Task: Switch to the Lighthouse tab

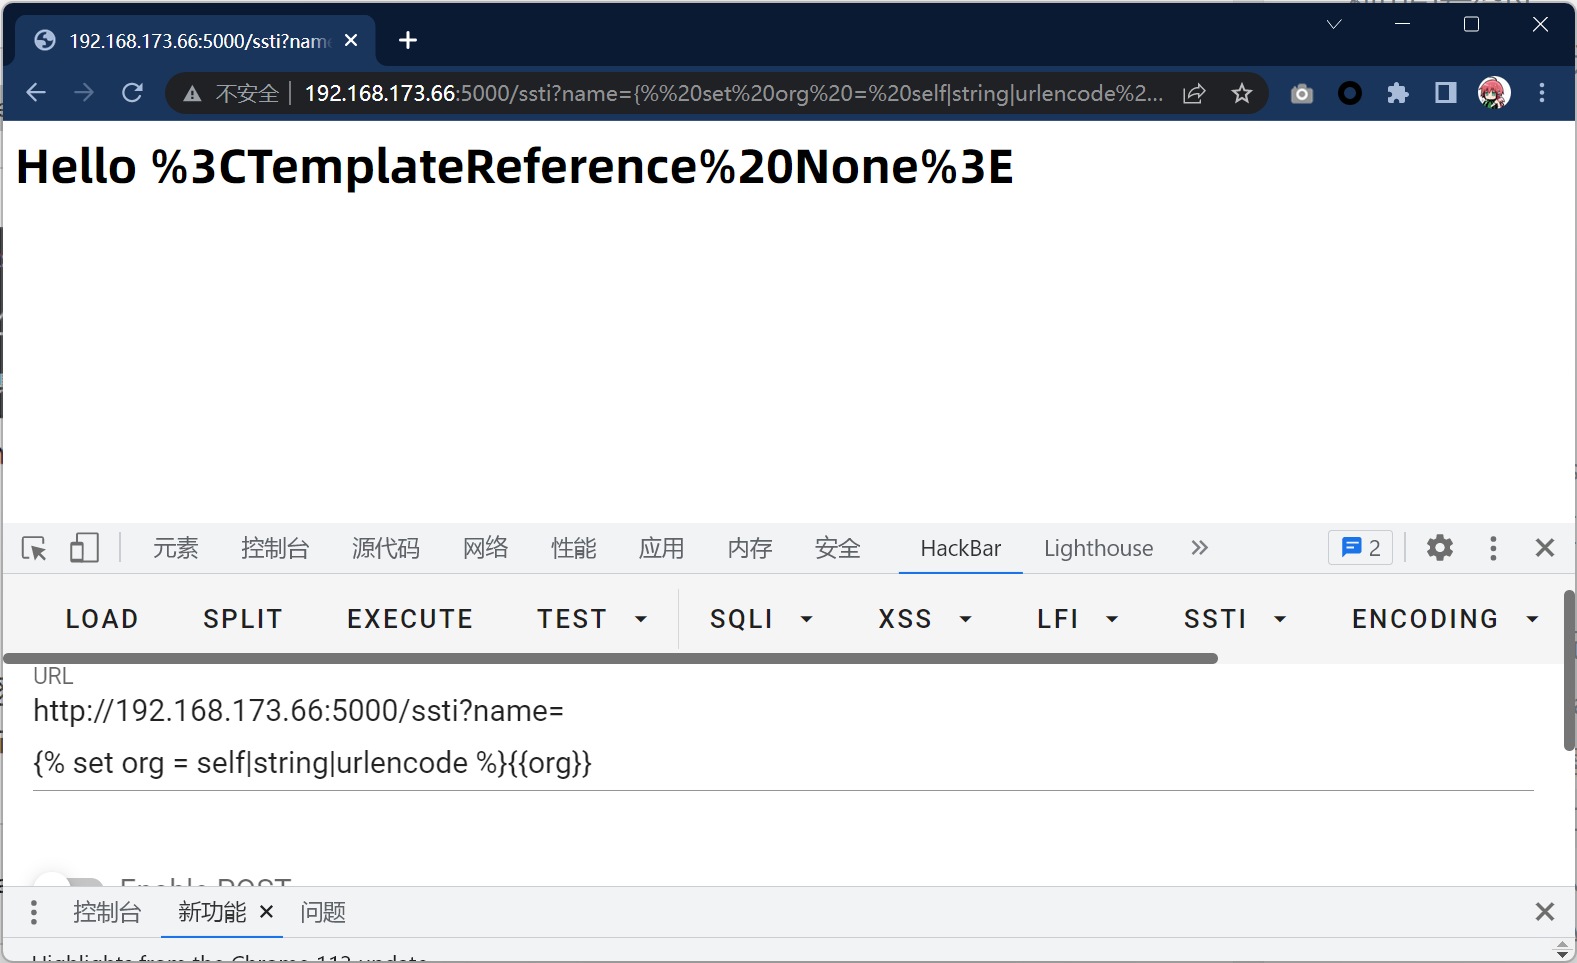Action: pyautogui.click(x=1098, y=548)
